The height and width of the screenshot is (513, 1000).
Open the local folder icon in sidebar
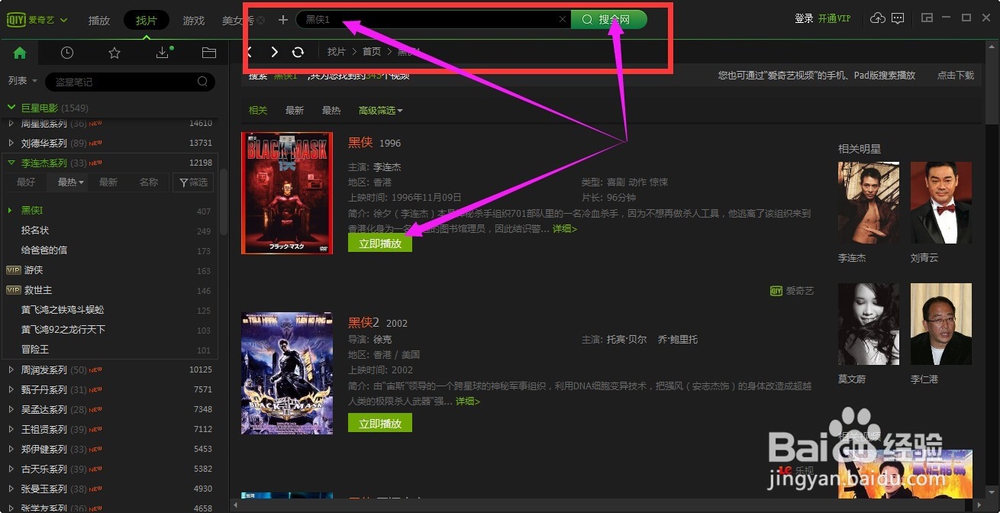(x=209, y=53)
